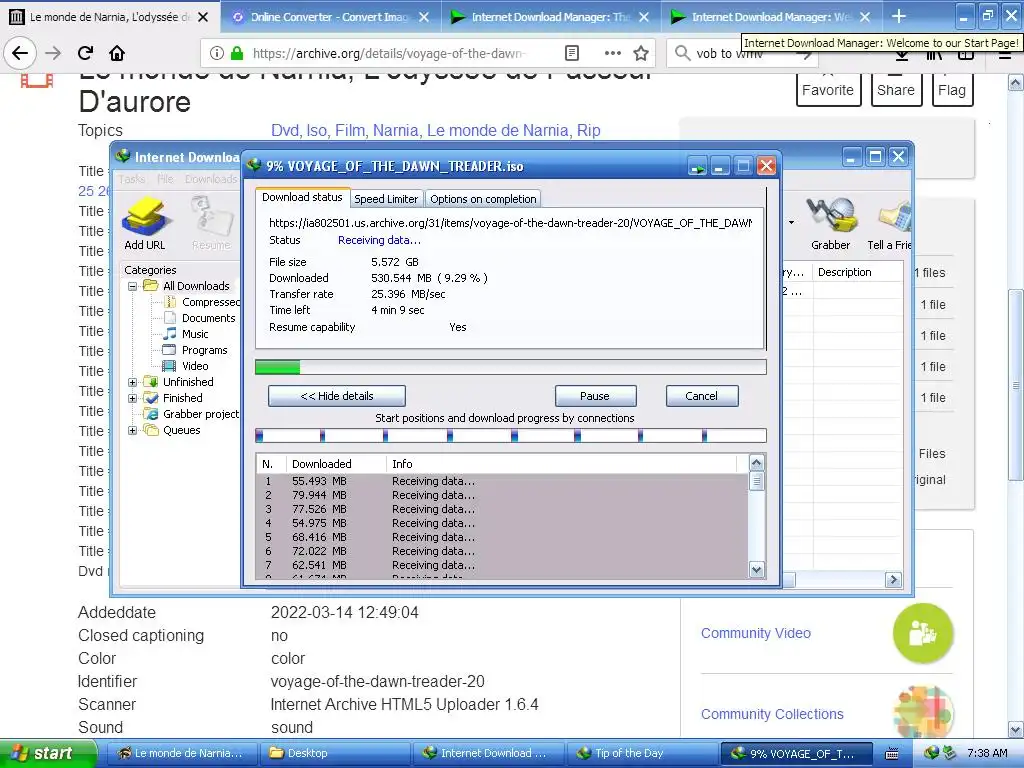Expand the Finished tree node

coord(133,398)
